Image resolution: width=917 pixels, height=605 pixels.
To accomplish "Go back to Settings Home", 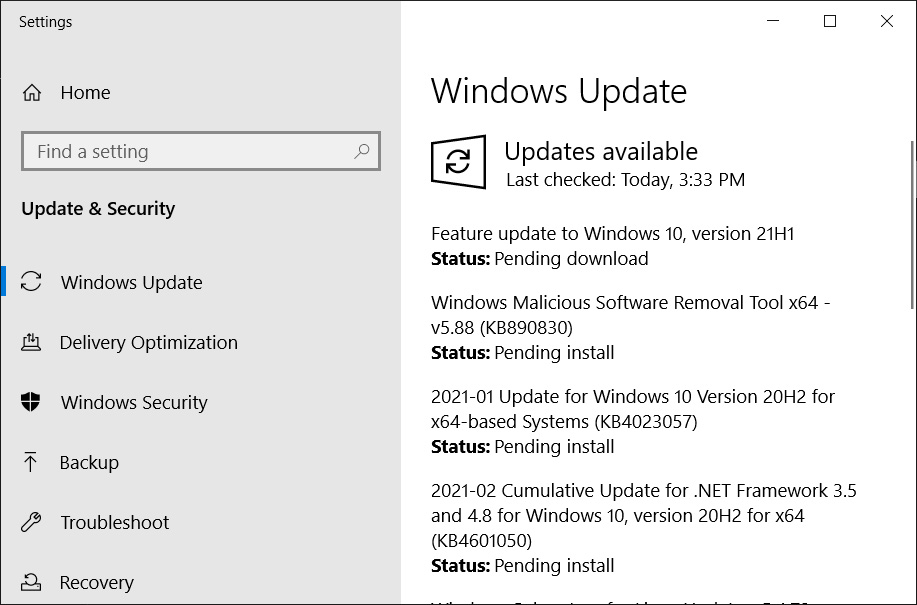I will (85, 93).
